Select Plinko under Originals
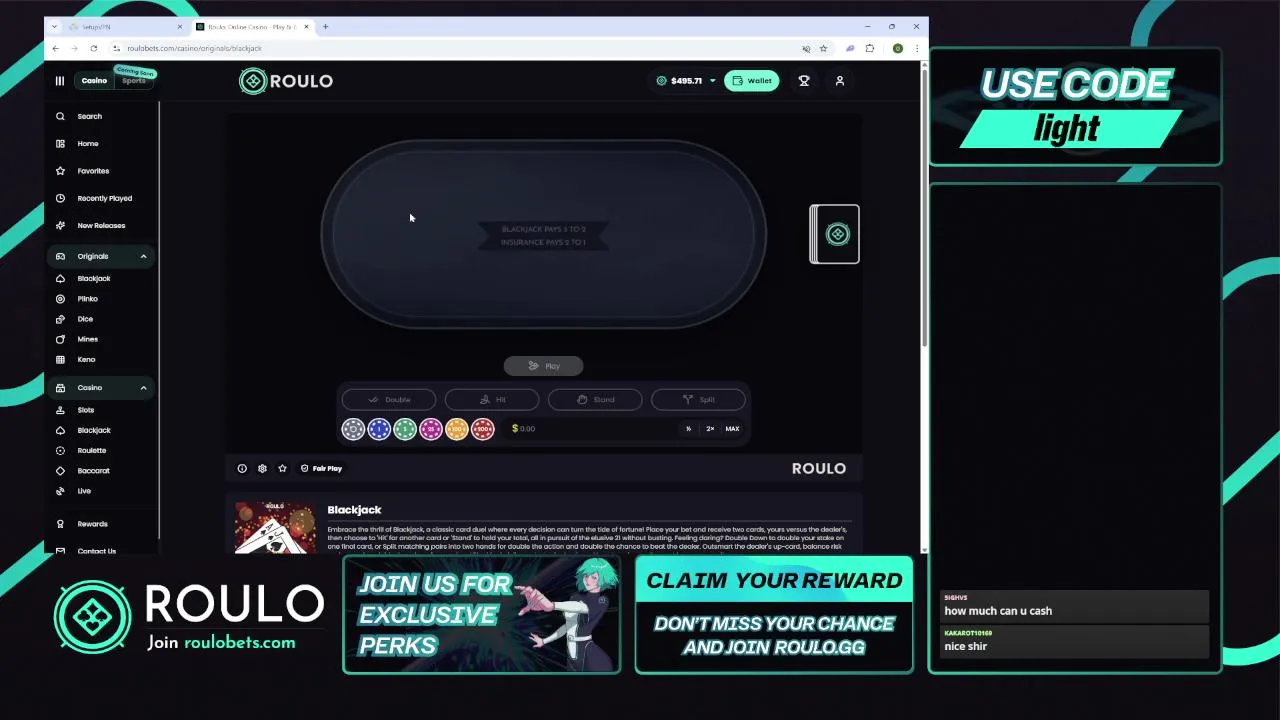1280x720 pixels. [78, 299]
